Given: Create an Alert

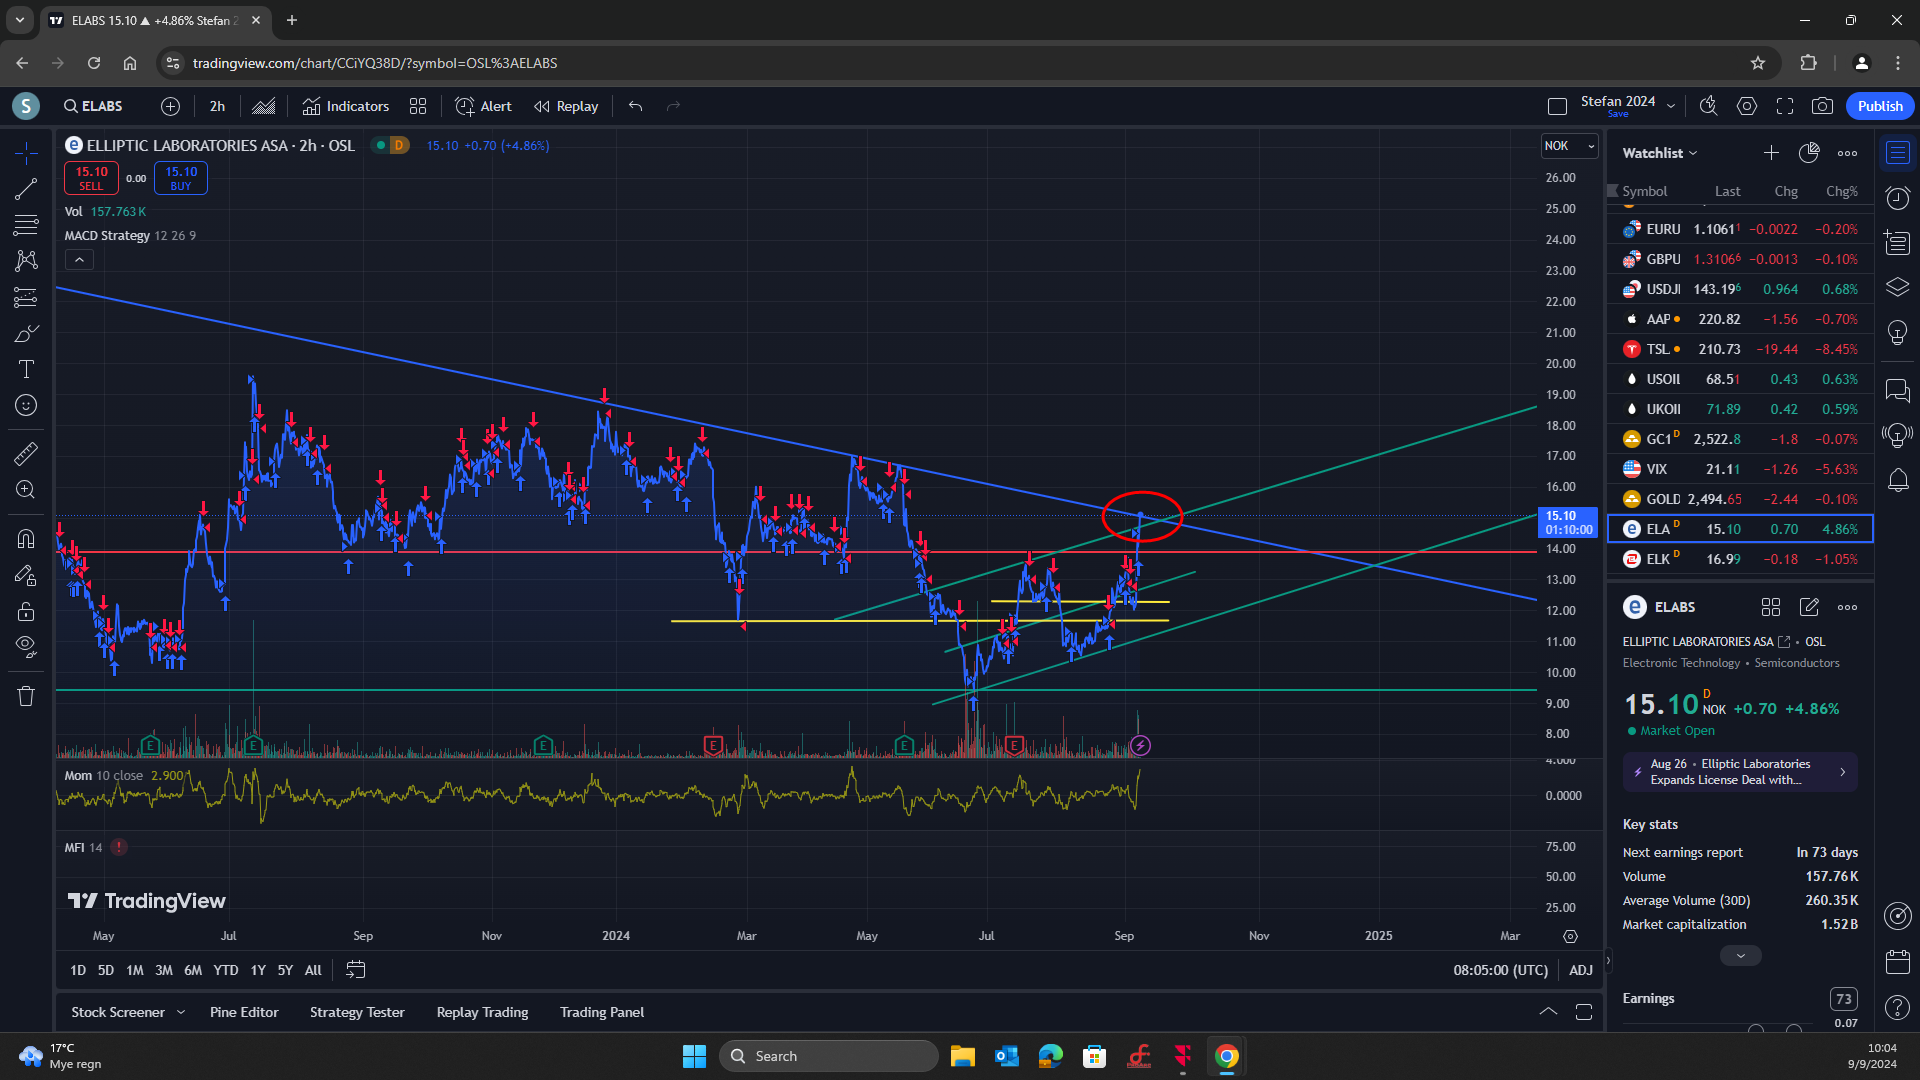Looking at the screenshot, I should coord(484,106).
